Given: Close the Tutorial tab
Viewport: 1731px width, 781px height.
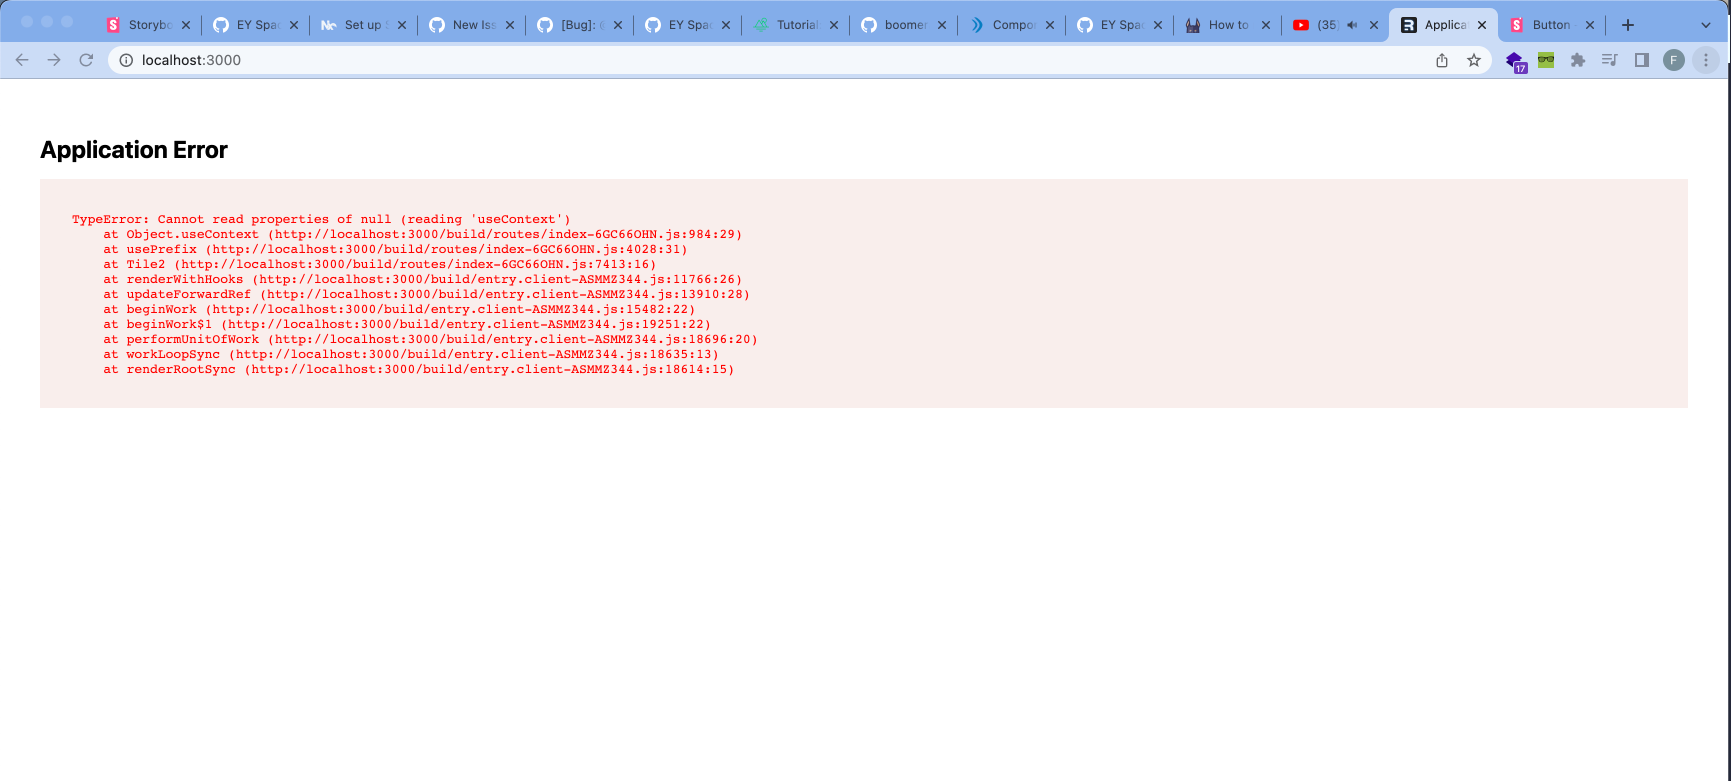Looking at the screenshot, I should [834, 25].
